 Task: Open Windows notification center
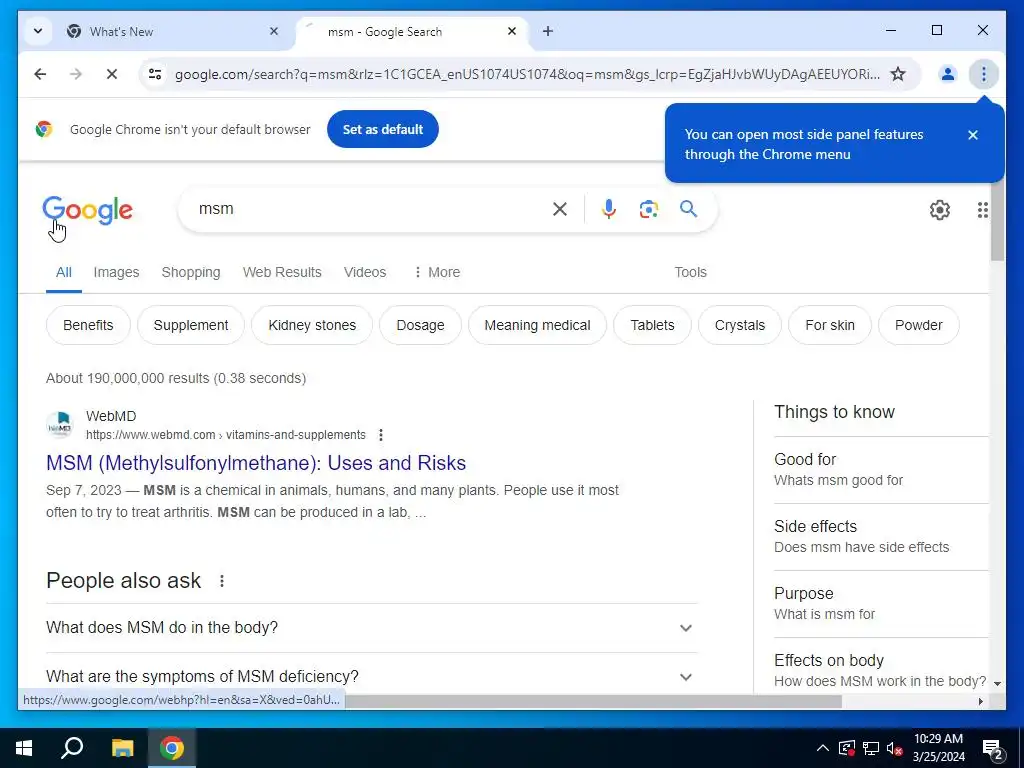click(993, 750)
